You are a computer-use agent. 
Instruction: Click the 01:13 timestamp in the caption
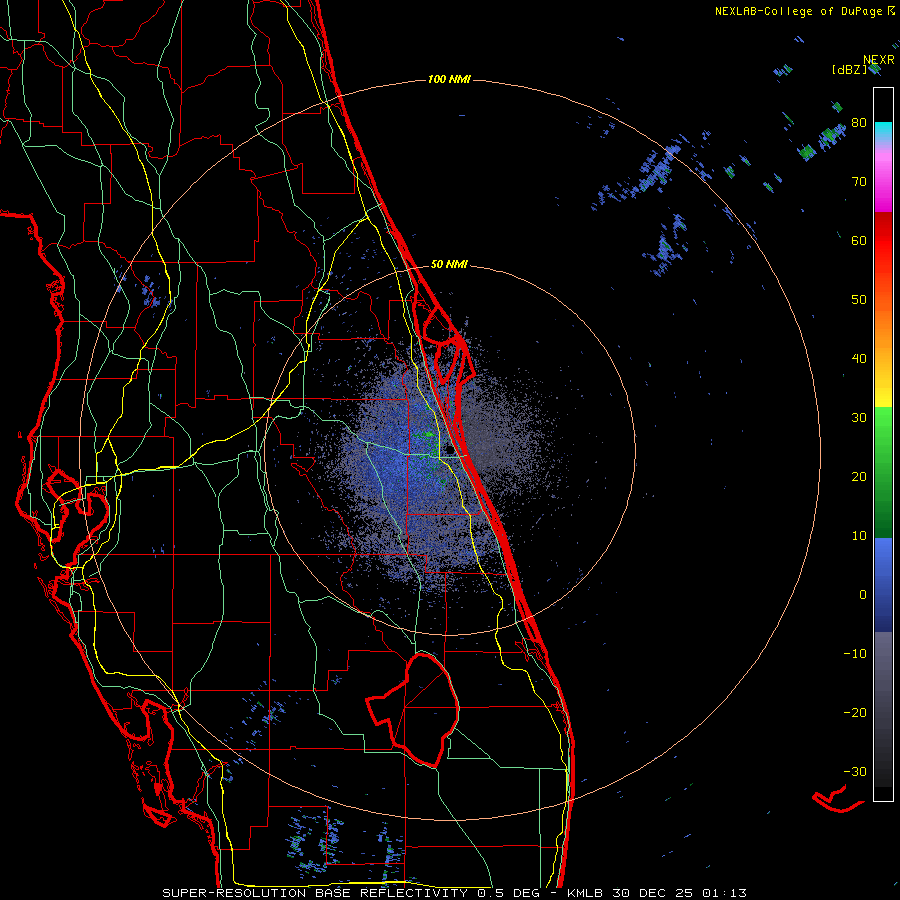click(726, 893)
